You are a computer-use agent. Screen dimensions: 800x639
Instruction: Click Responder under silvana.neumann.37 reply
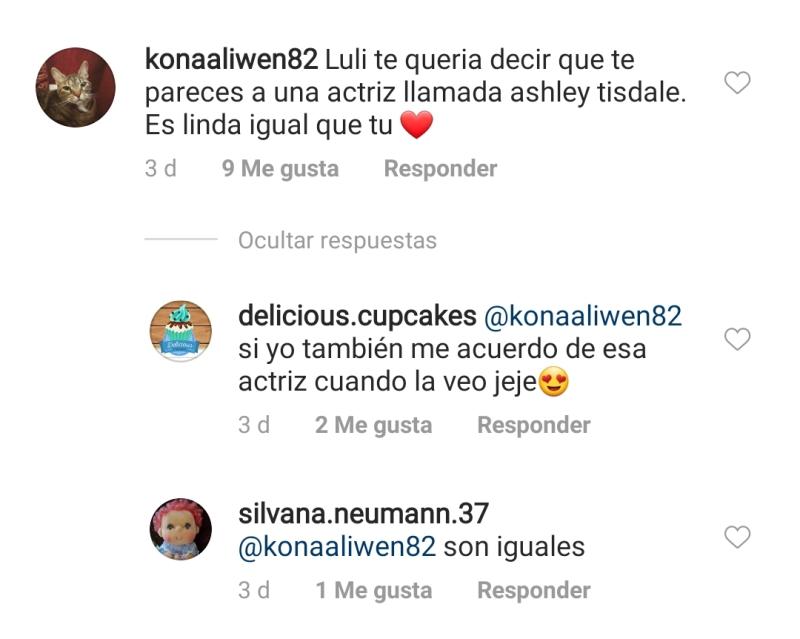[x=534, y=591]
